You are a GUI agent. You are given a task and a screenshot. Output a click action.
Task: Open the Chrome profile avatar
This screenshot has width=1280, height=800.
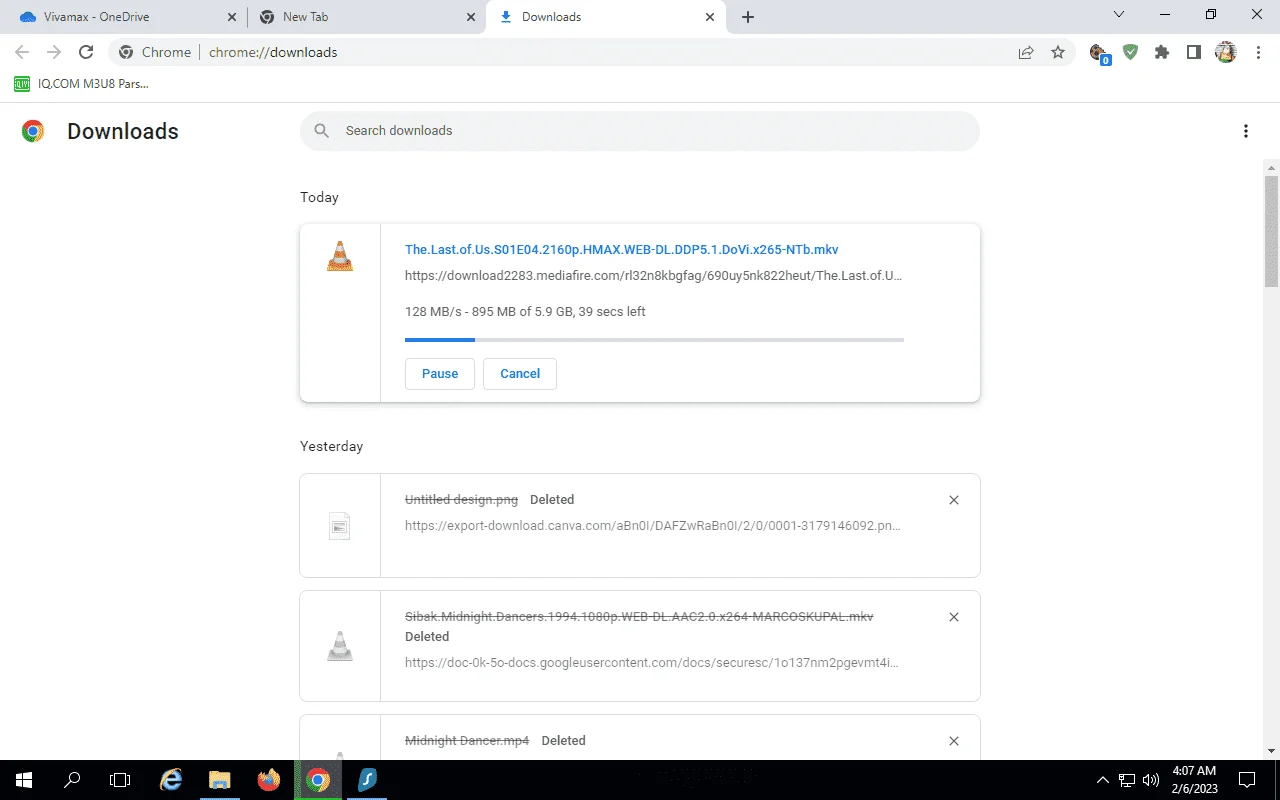point(1226,52)
